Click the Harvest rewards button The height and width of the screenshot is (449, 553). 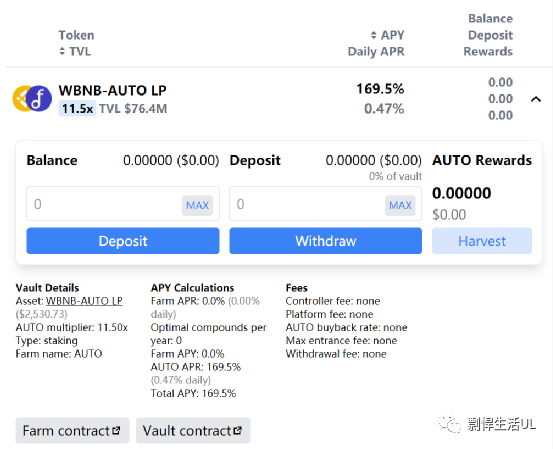pyautogui.click(x=482, y=241)
